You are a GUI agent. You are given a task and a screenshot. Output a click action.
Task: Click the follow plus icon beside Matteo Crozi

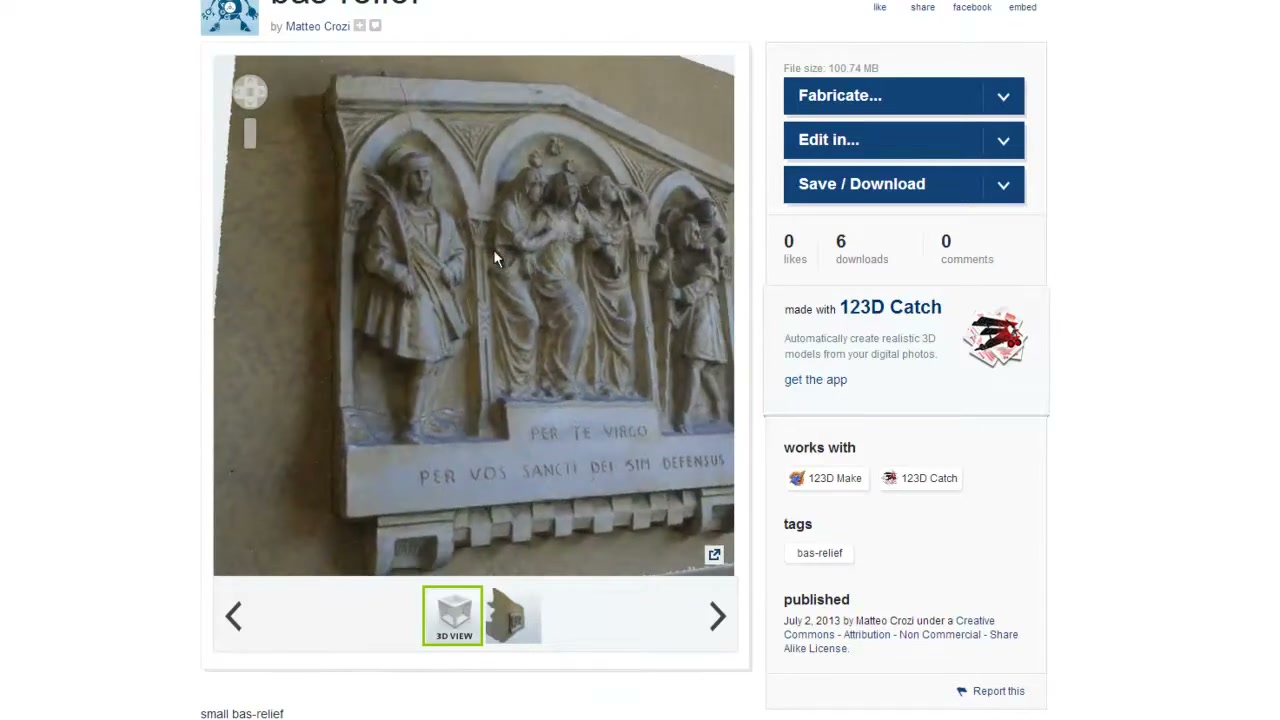(360, 26)
